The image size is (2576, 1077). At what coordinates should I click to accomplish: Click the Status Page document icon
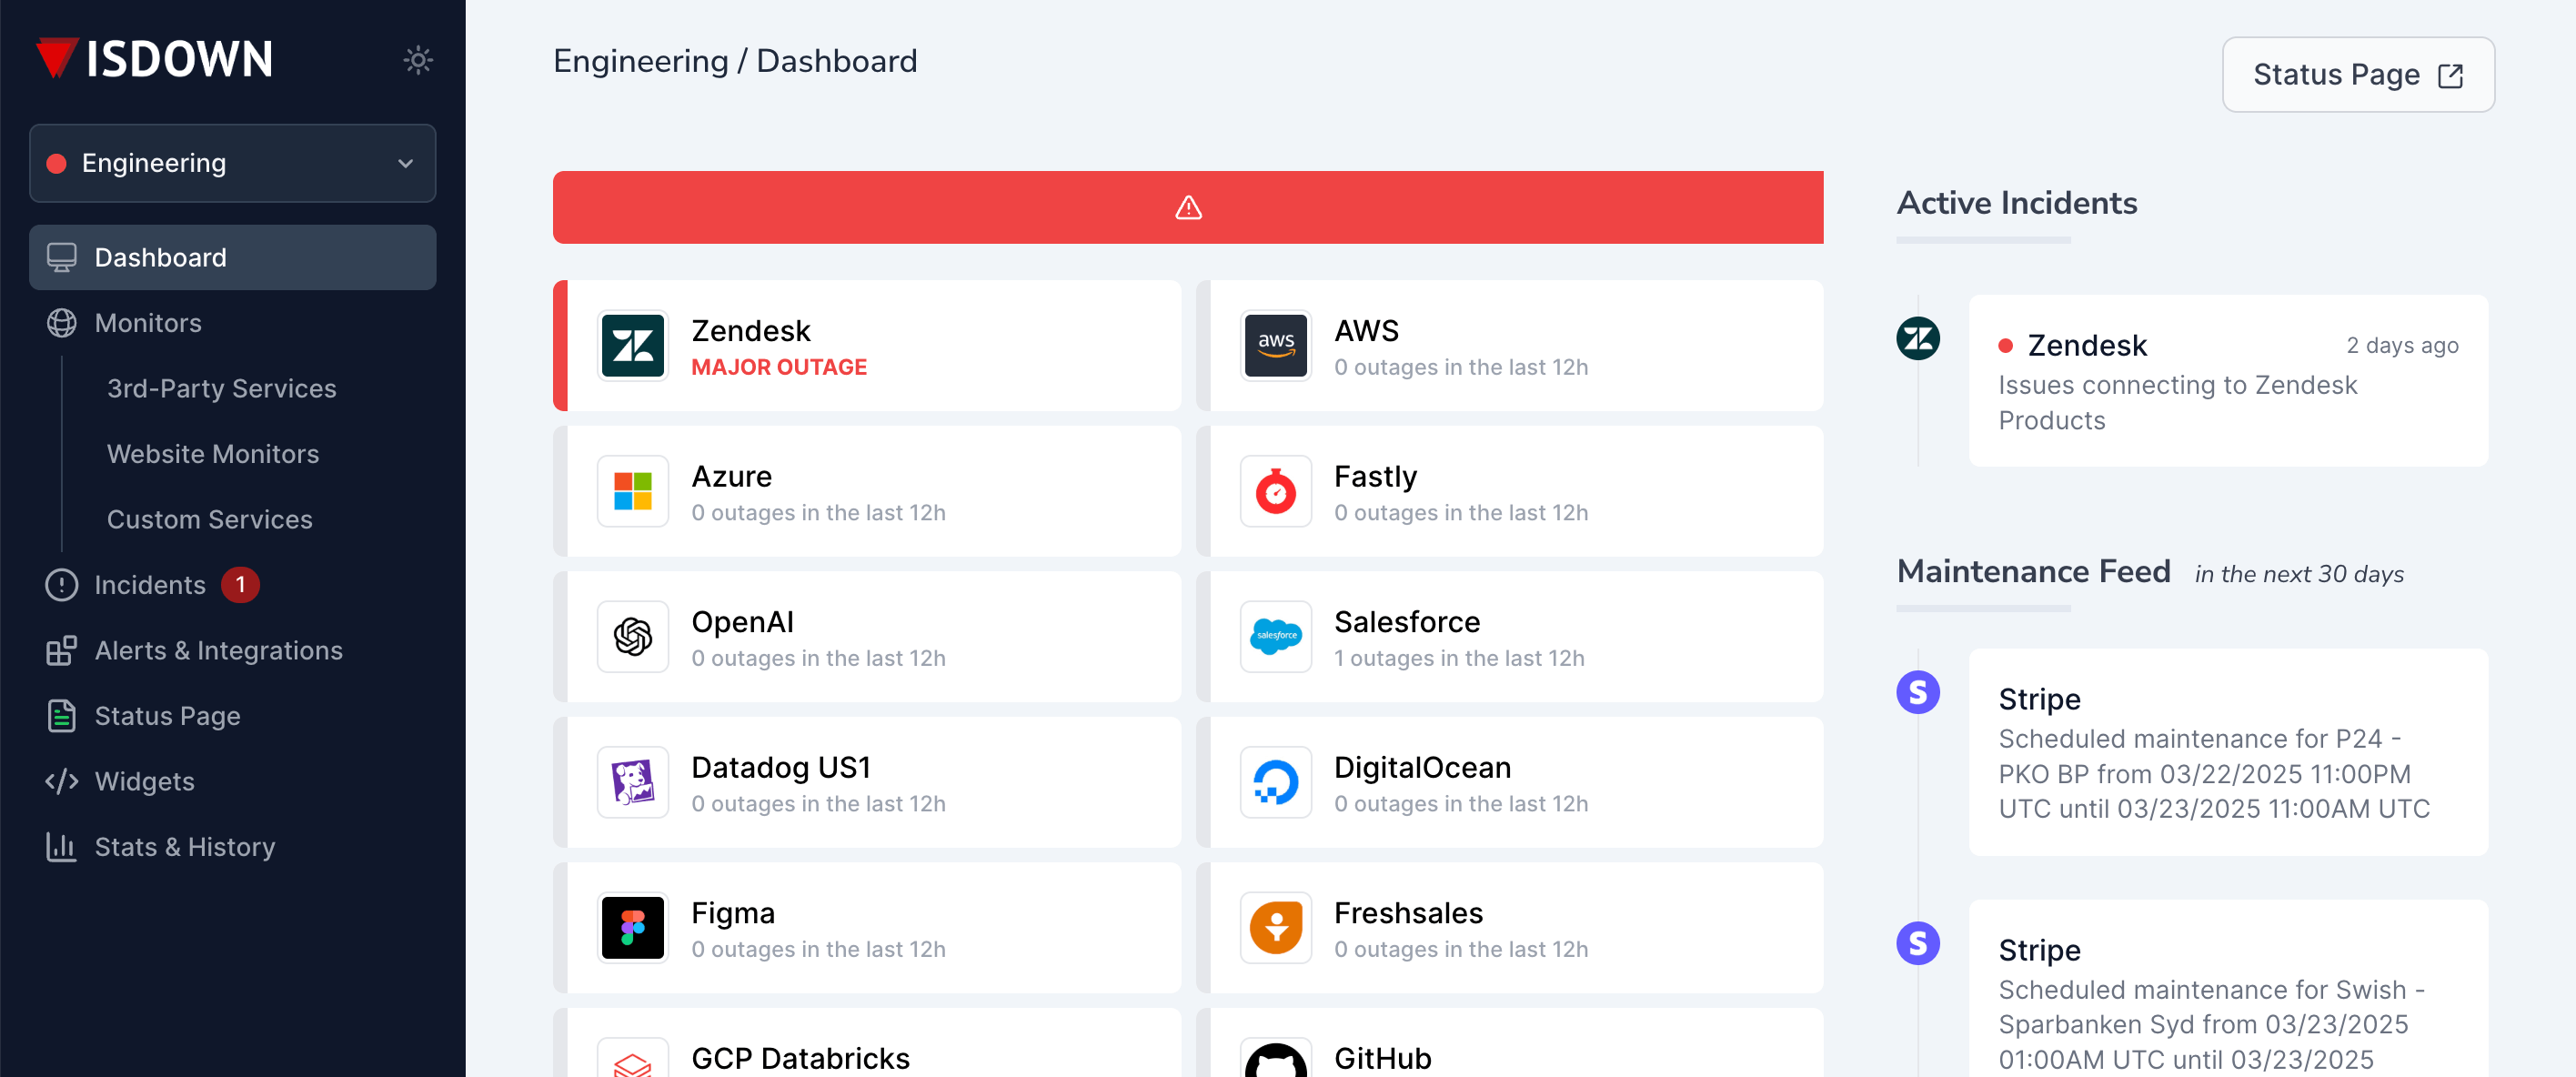click(61, 716)
